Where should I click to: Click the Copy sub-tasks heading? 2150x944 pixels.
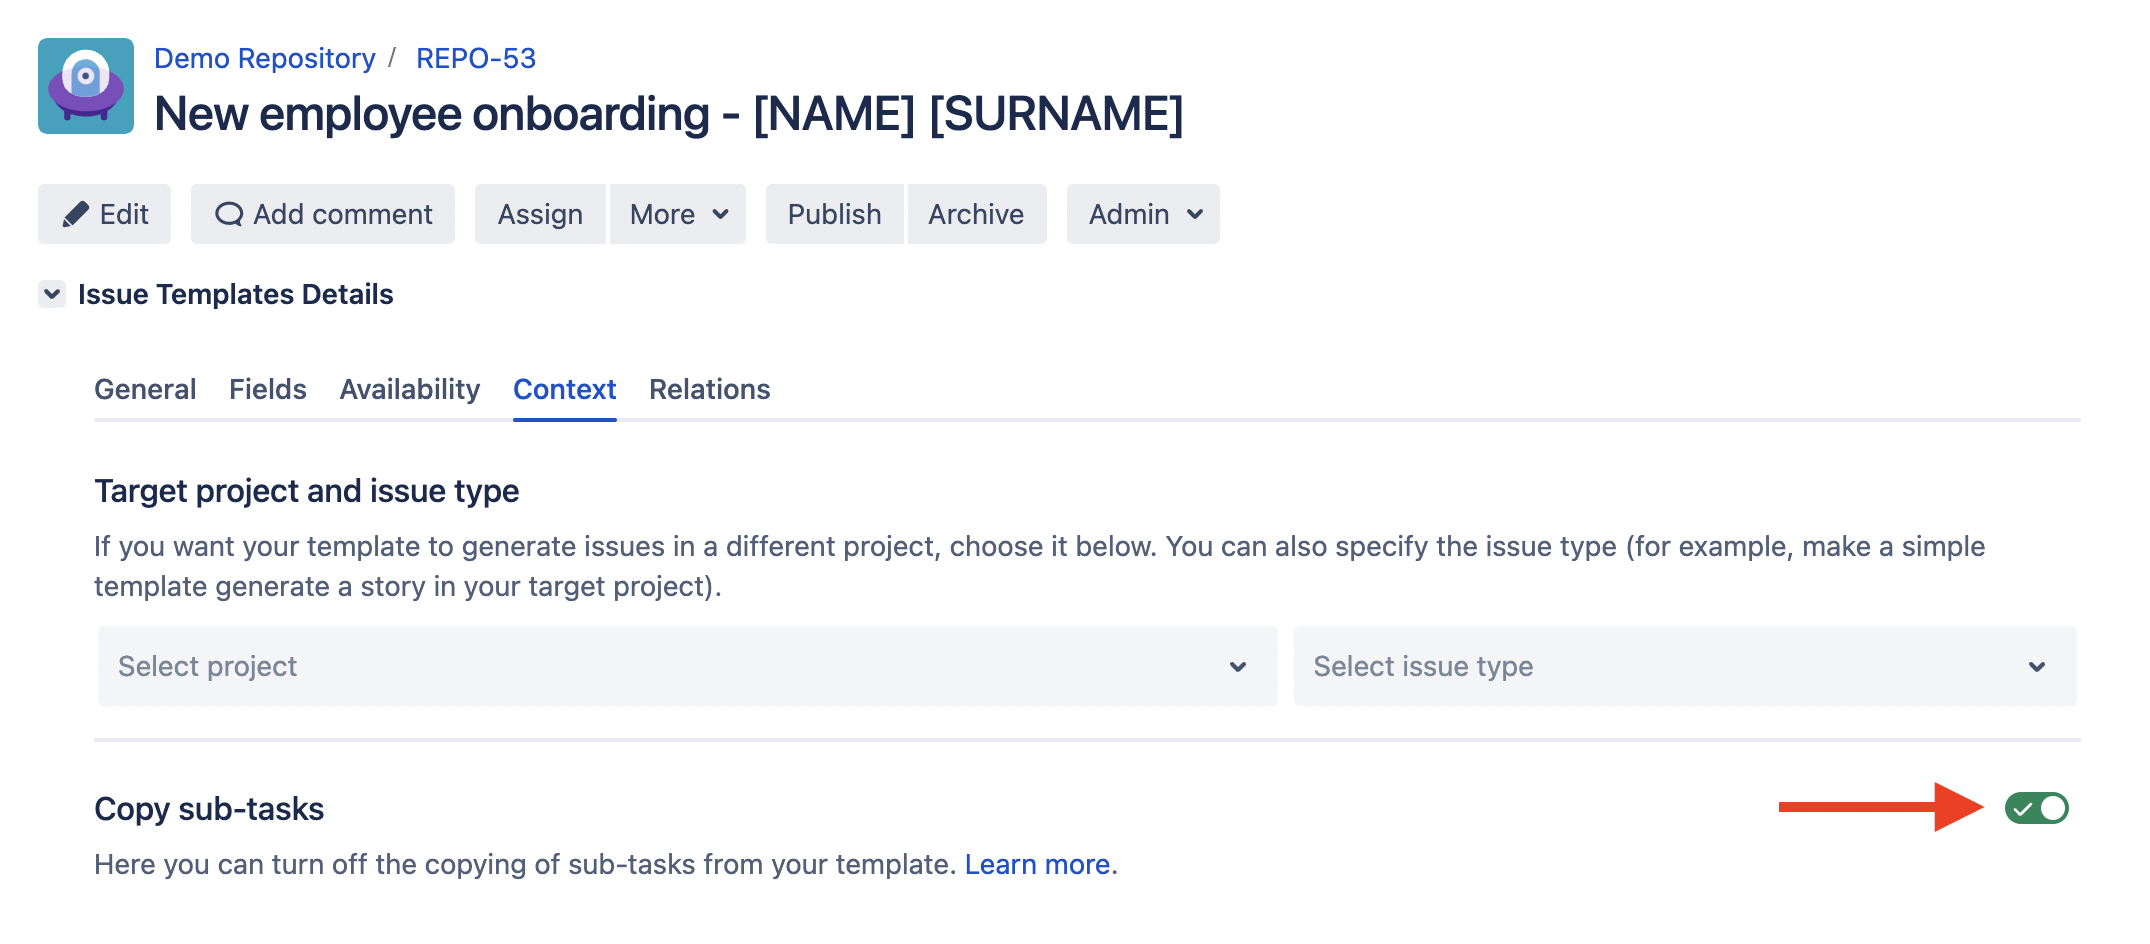pyautogui.click(x=209, y=809)
